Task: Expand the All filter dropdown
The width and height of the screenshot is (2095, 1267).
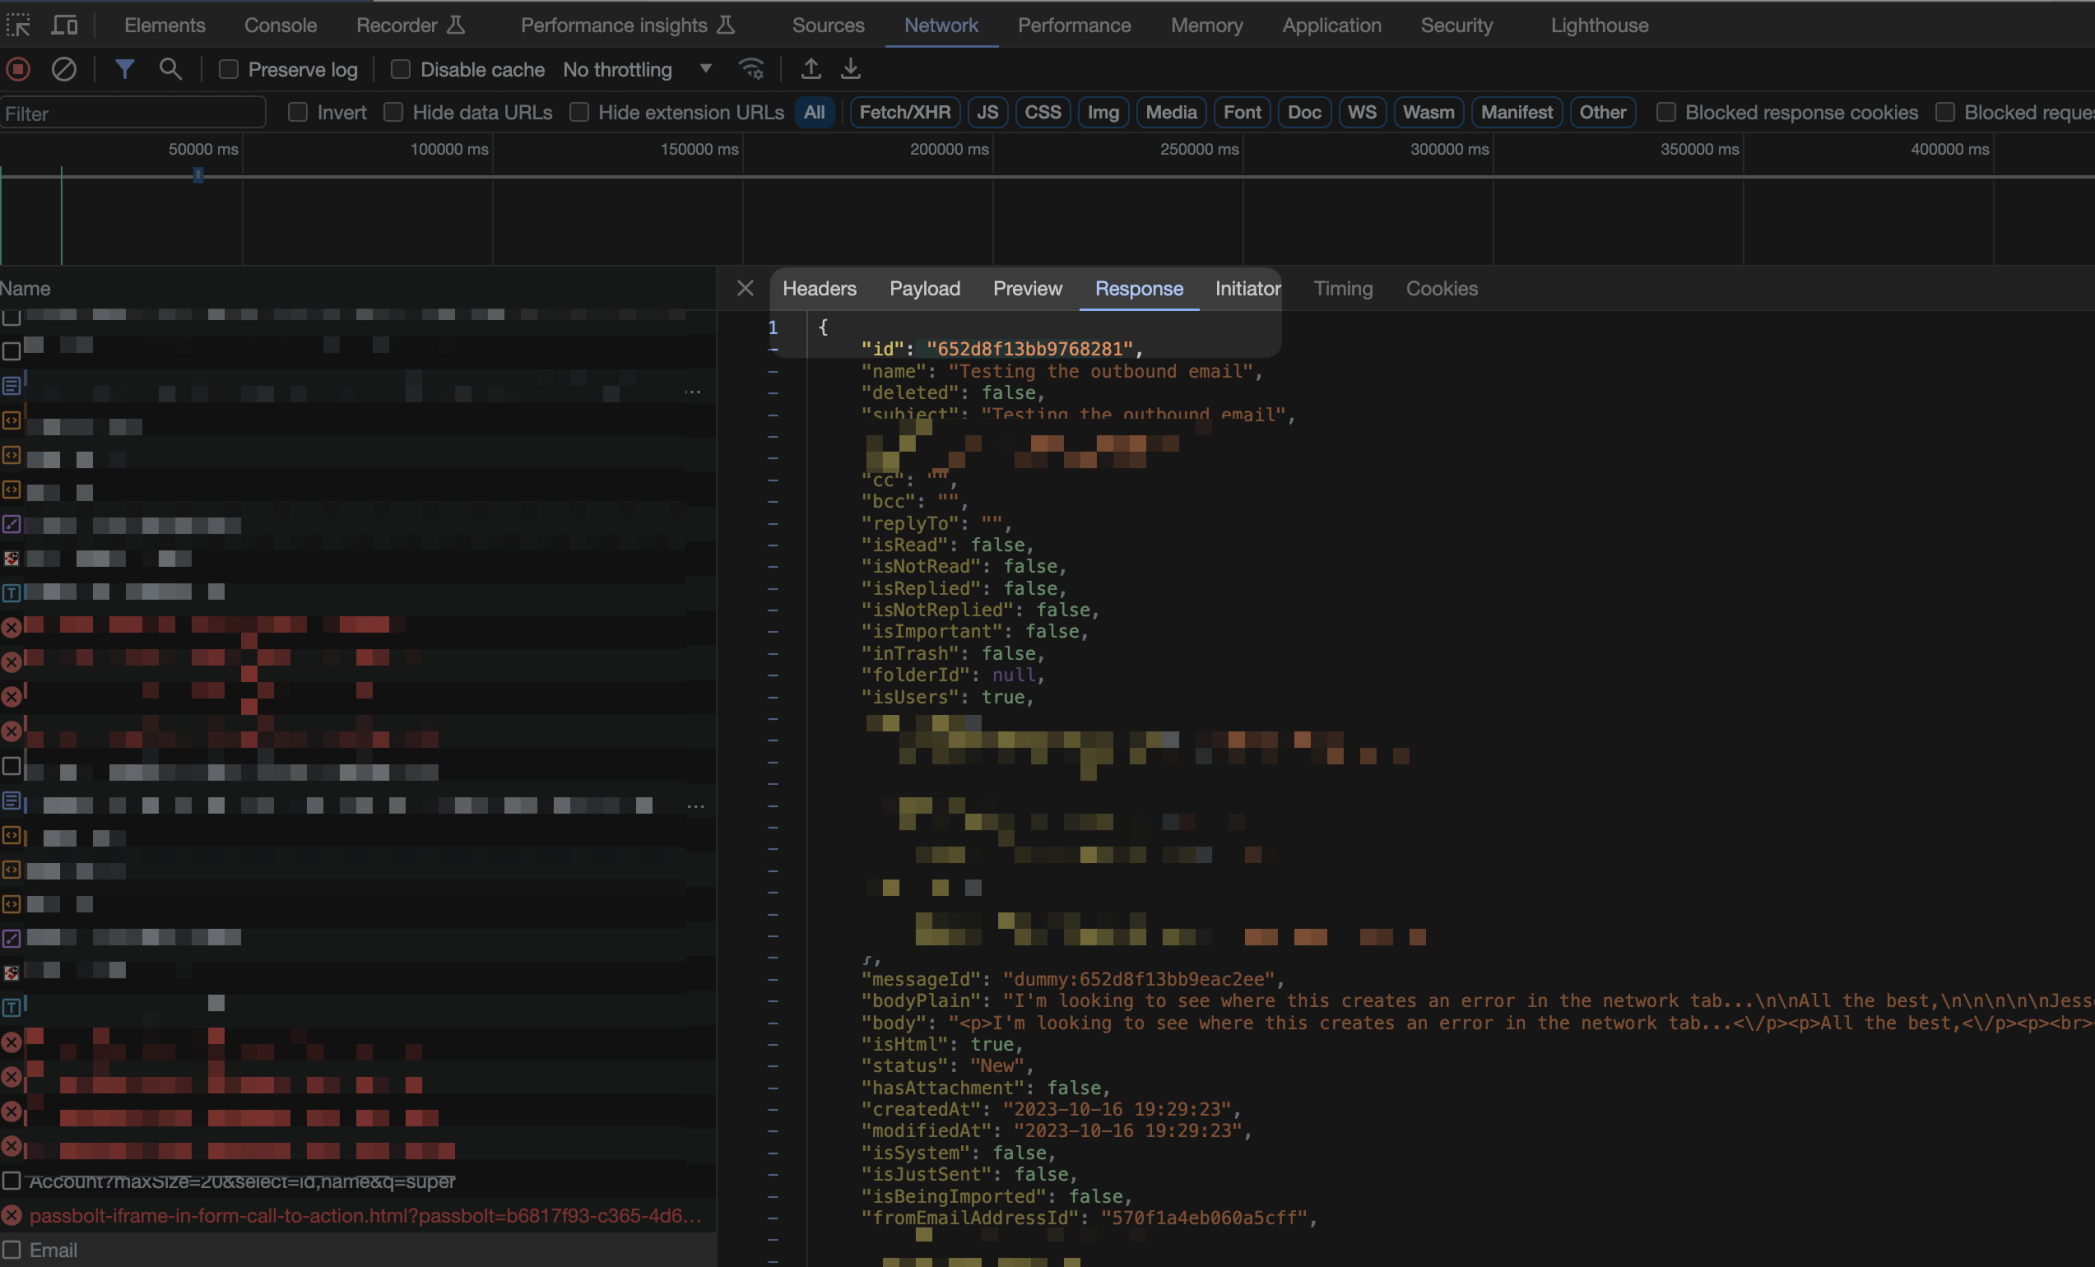Action: pos(816,112)
